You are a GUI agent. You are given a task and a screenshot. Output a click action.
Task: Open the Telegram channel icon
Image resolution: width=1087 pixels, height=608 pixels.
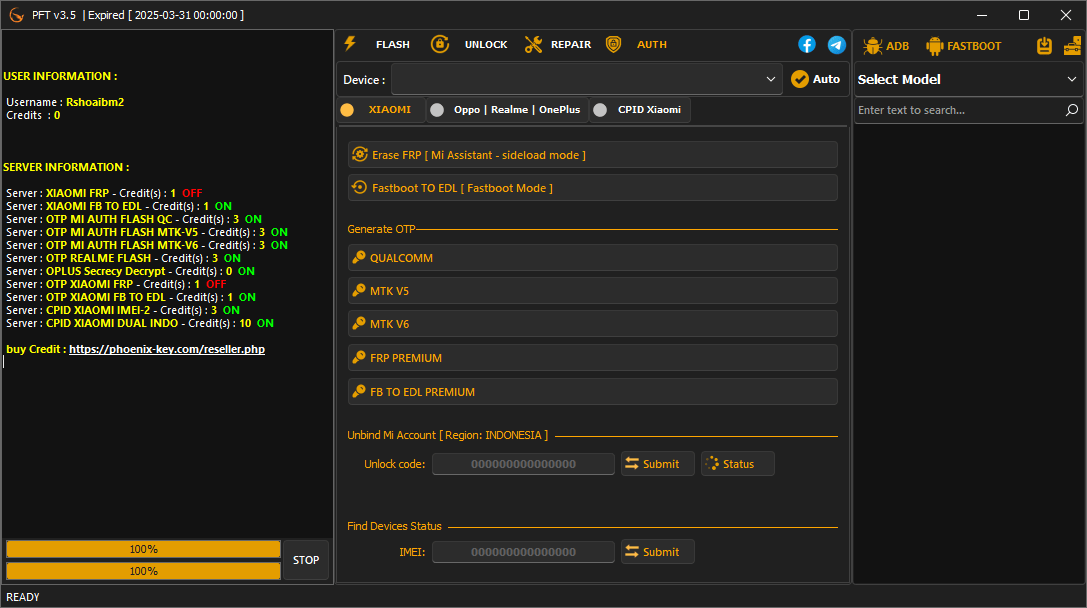tap(837, 44)
